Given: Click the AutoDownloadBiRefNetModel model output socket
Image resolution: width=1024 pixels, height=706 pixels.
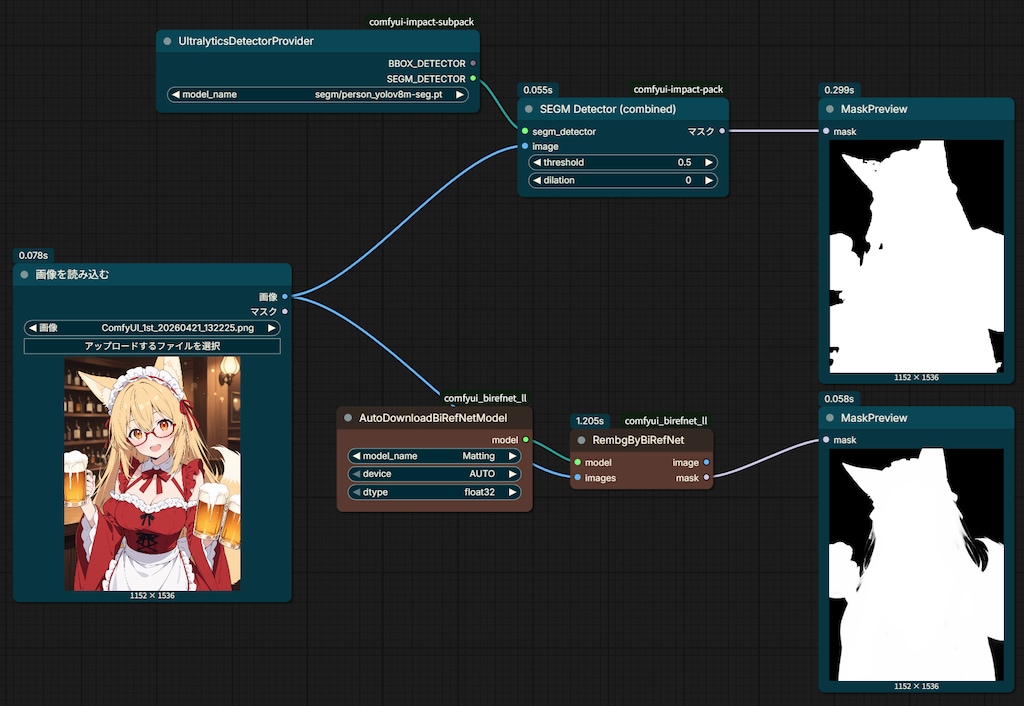Looking at the screenshot, I should tap(526, 440).
